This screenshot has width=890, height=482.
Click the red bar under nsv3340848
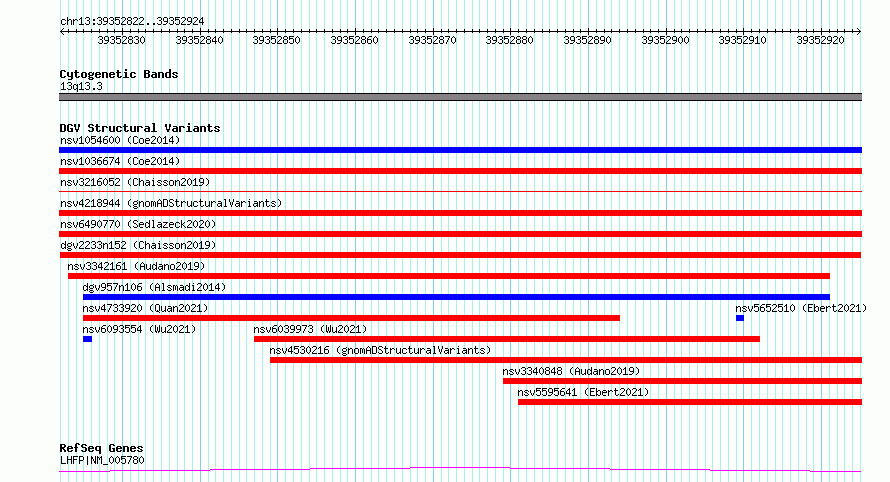point(682,381)
